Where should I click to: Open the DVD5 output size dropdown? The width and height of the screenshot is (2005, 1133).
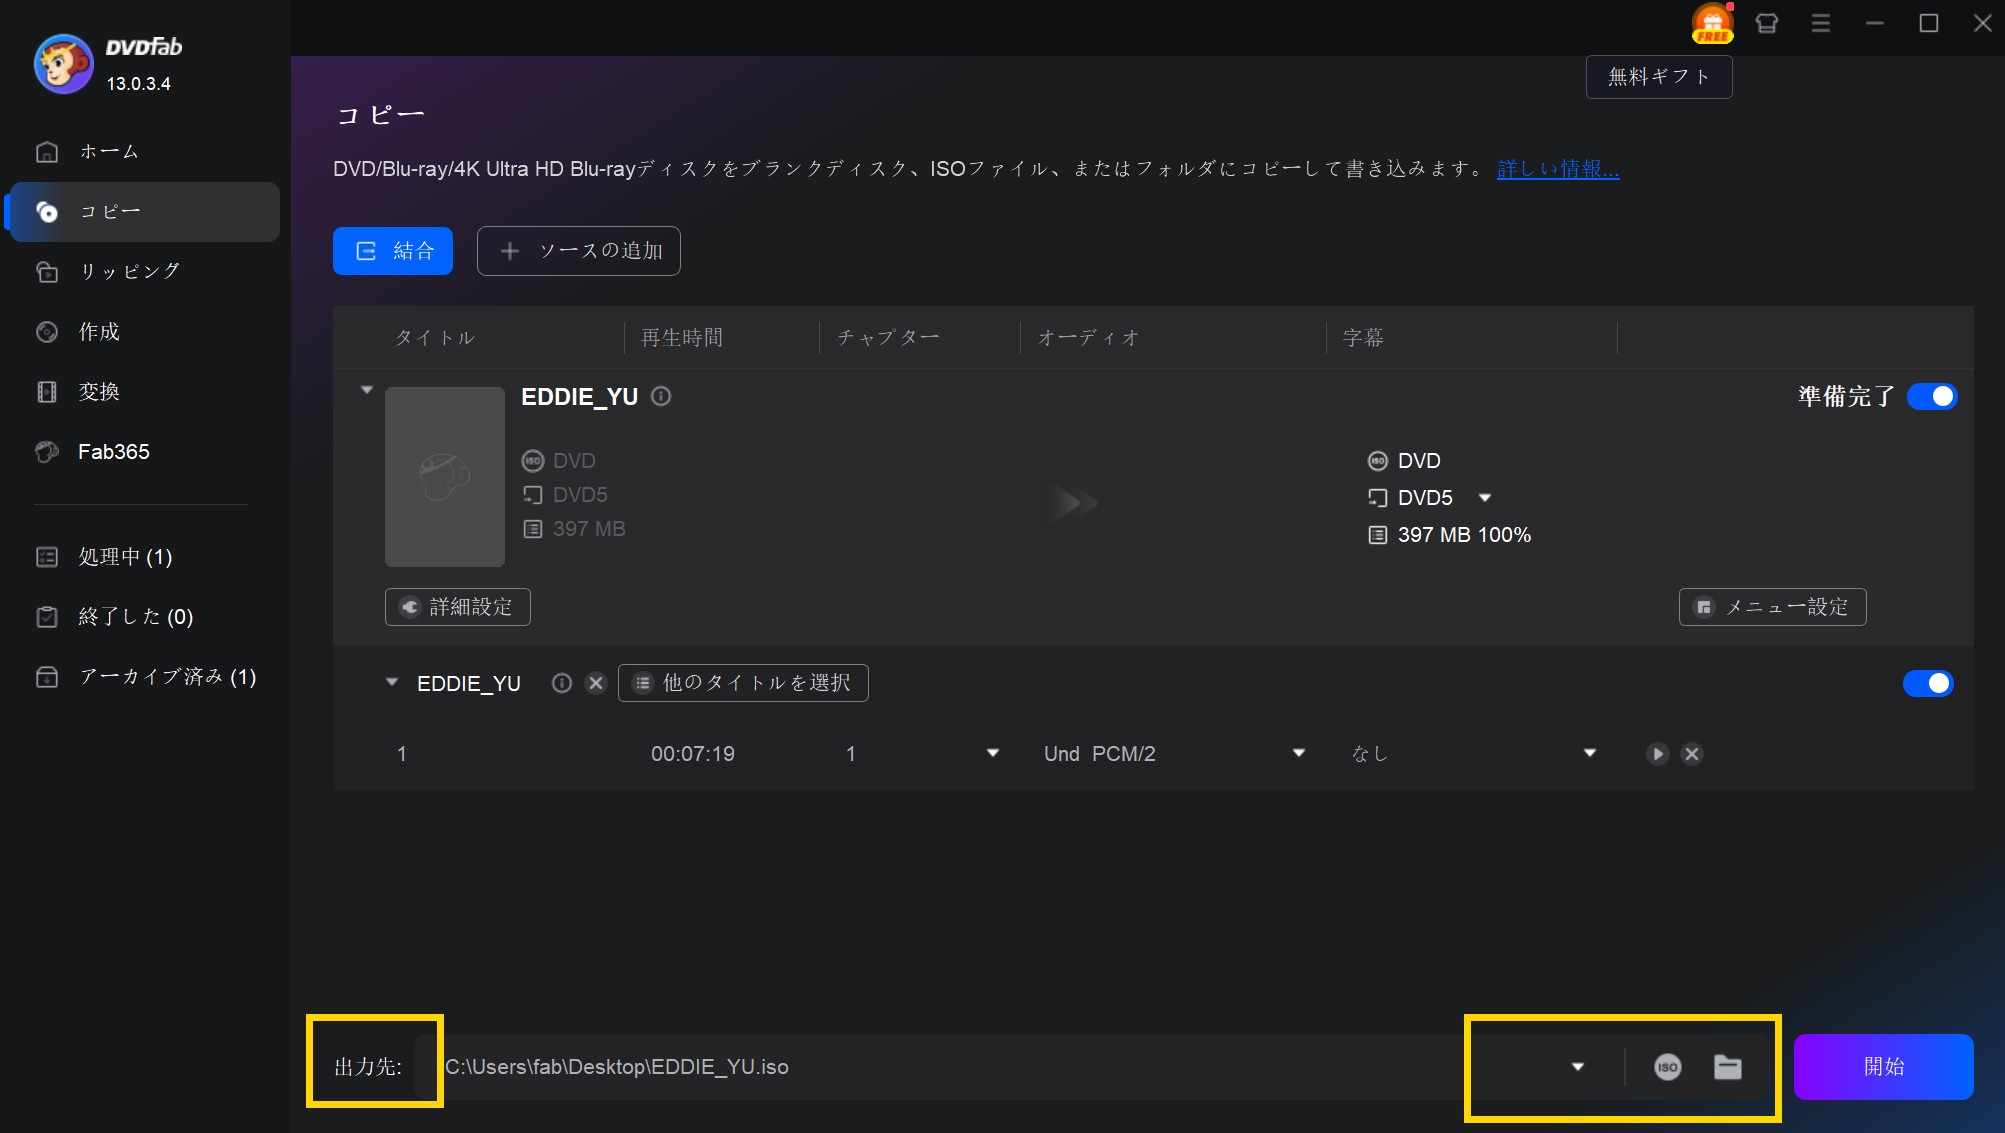click(1485, 498)
